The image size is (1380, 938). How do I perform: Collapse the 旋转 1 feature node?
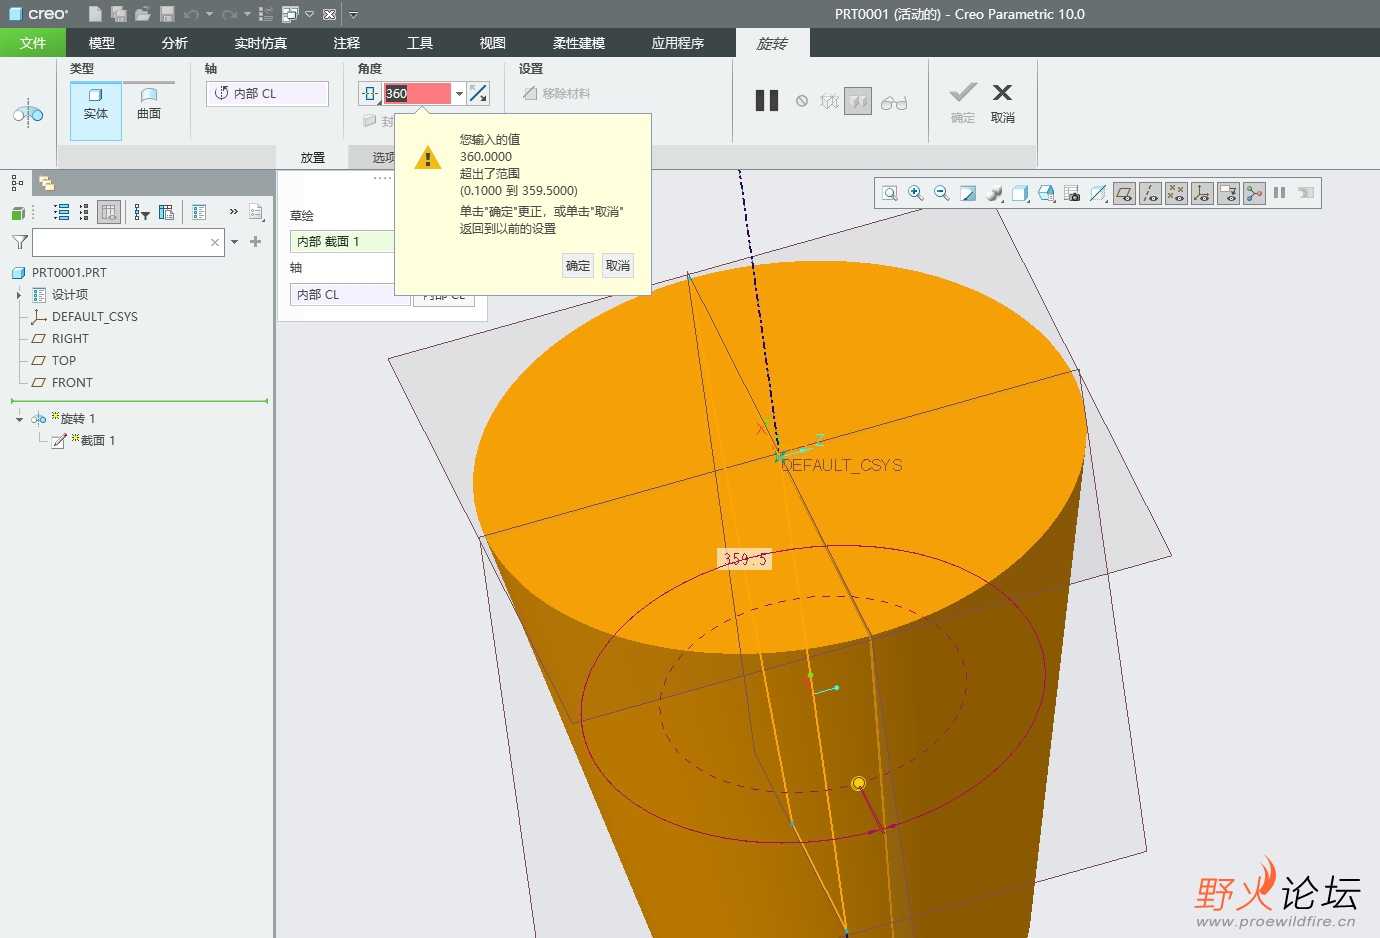(19, 419)
